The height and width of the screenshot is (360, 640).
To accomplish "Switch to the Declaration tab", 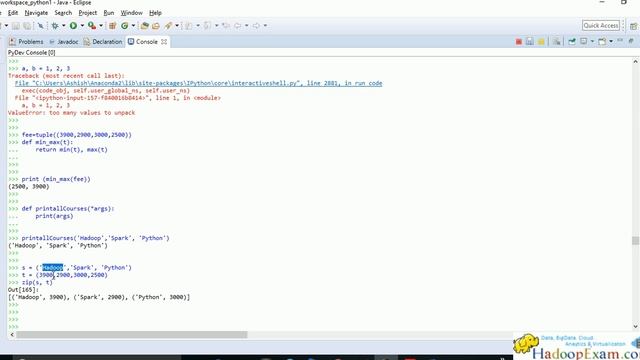I will click(x=103, y=42).
